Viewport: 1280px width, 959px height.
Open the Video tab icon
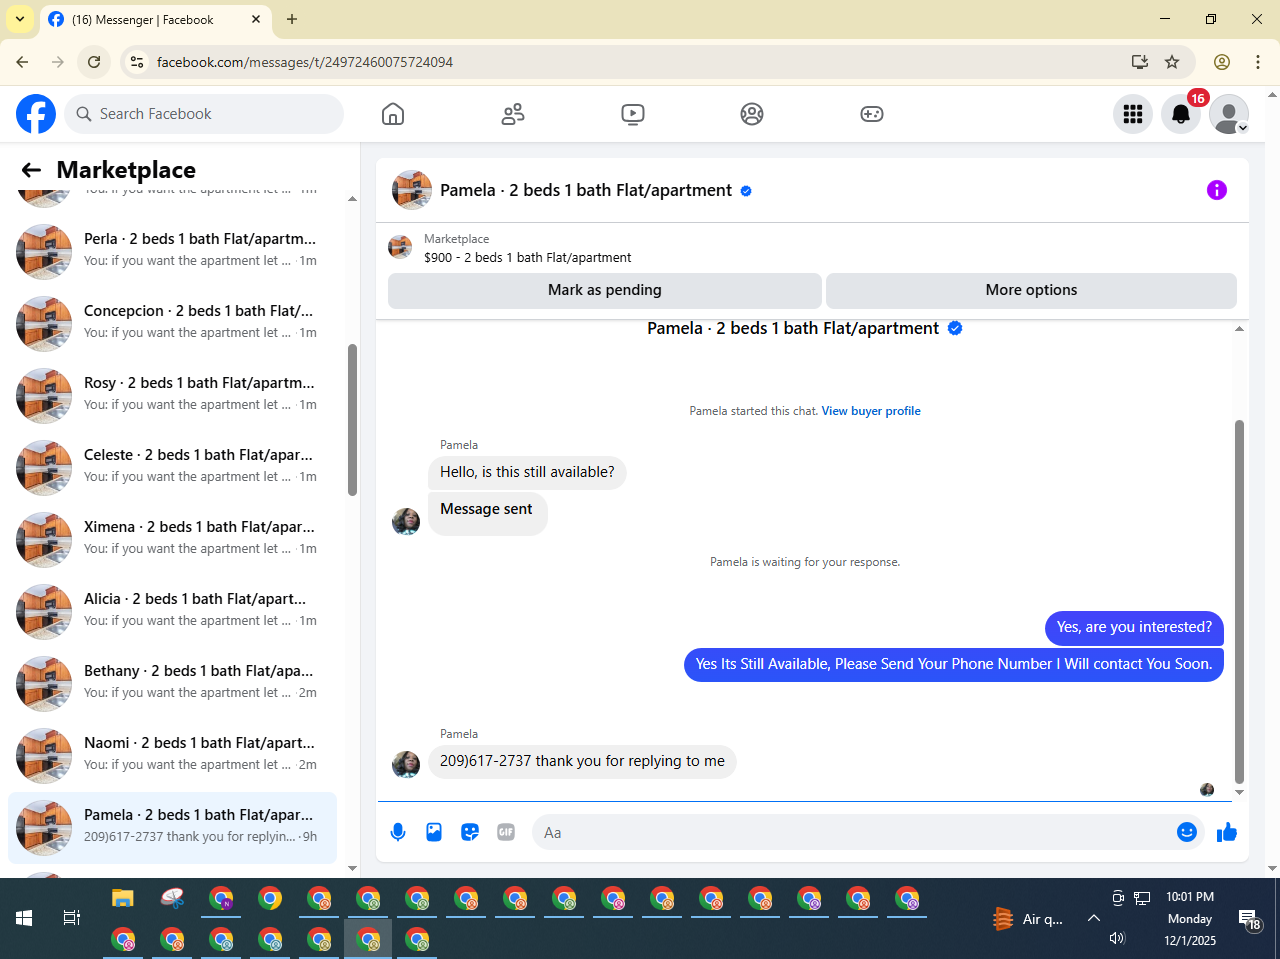[x=633, y=114]
